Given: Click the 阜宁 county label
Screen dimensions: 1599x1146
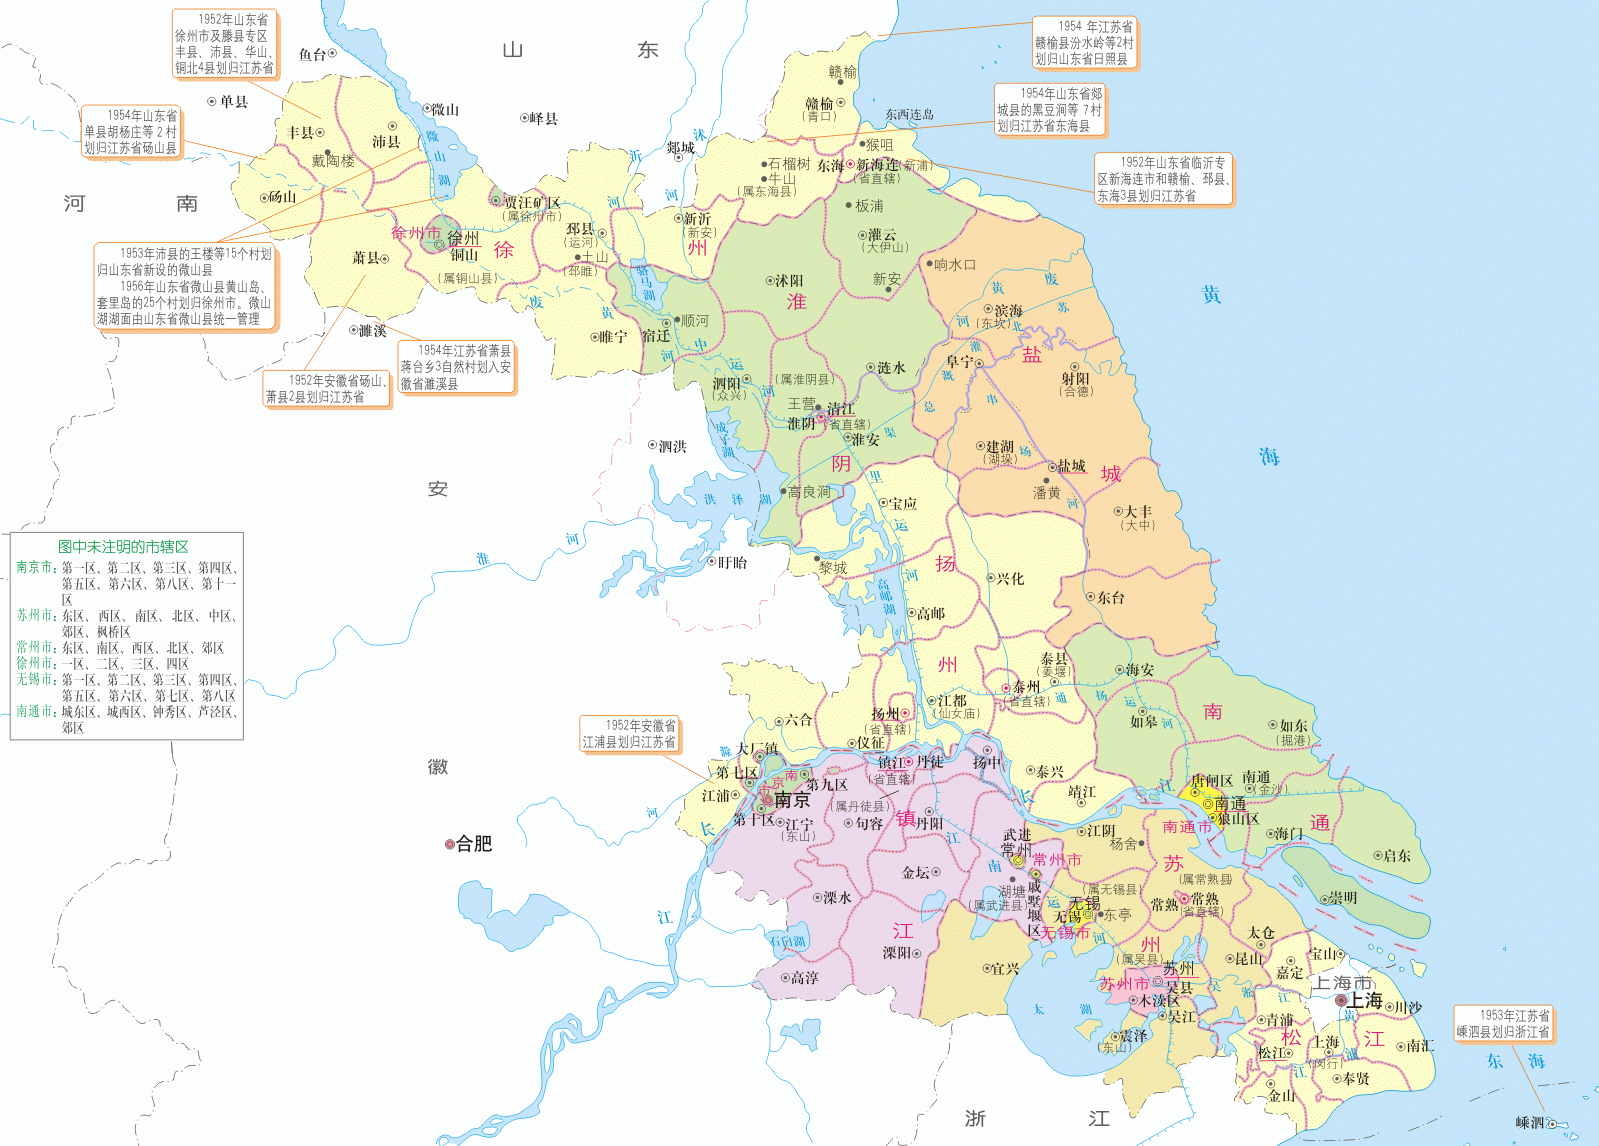Looking at the screenshot, I should click(x=960, y=362).
